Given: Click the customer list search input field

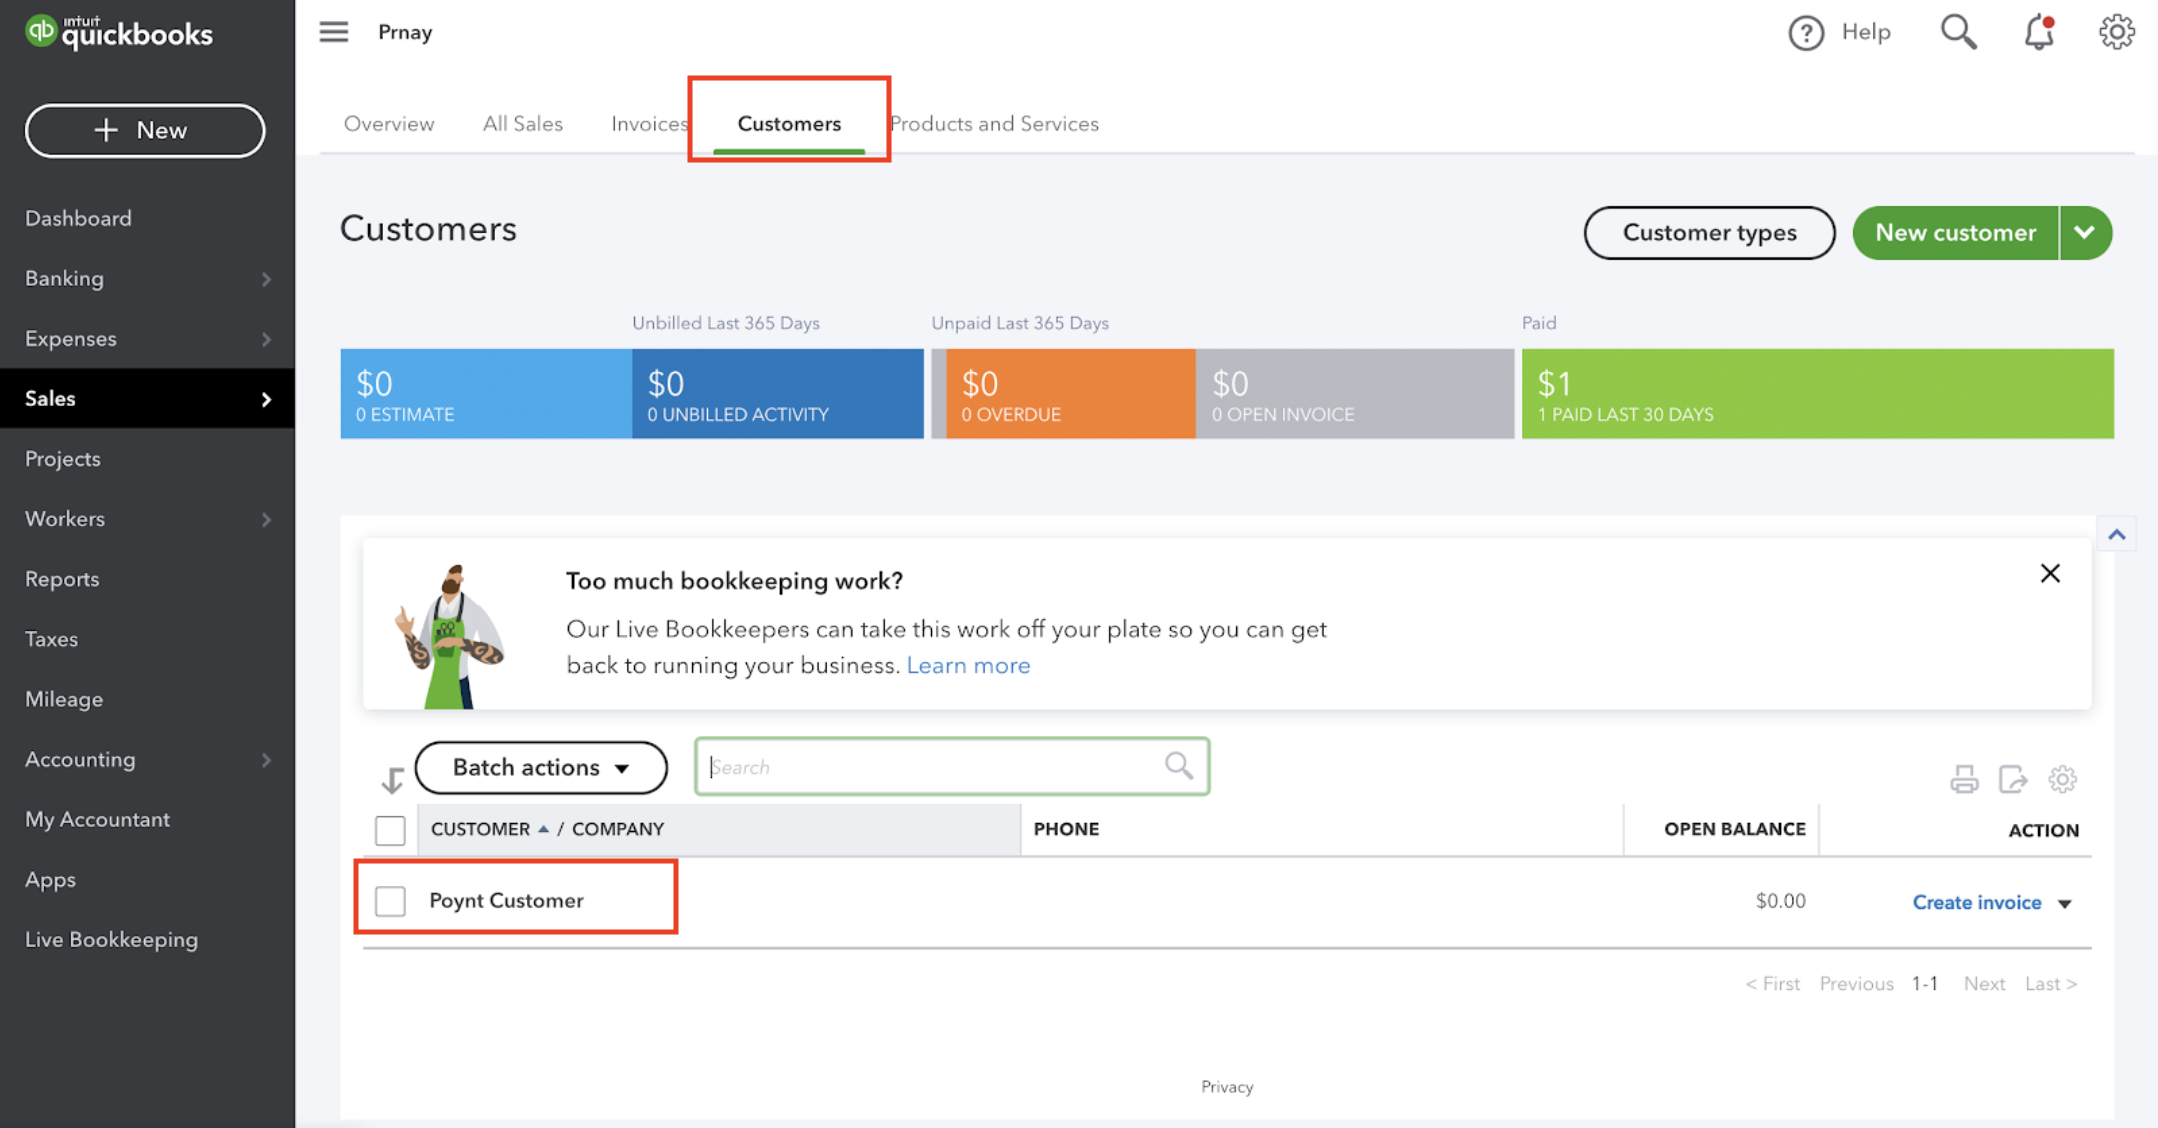Looking at the screenshot, I should (951, 765).
